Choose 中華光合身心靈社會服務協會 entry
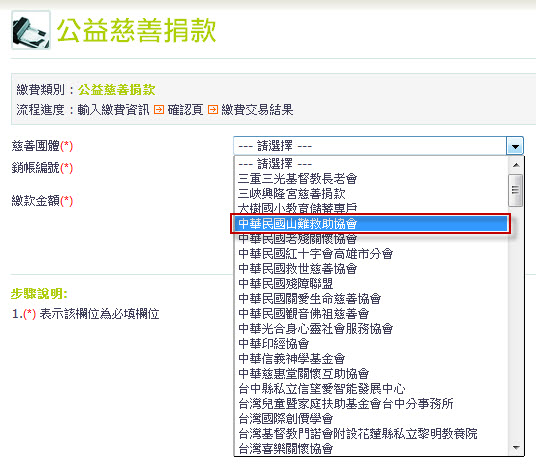The image size is (536, 468). coord(371,329)
